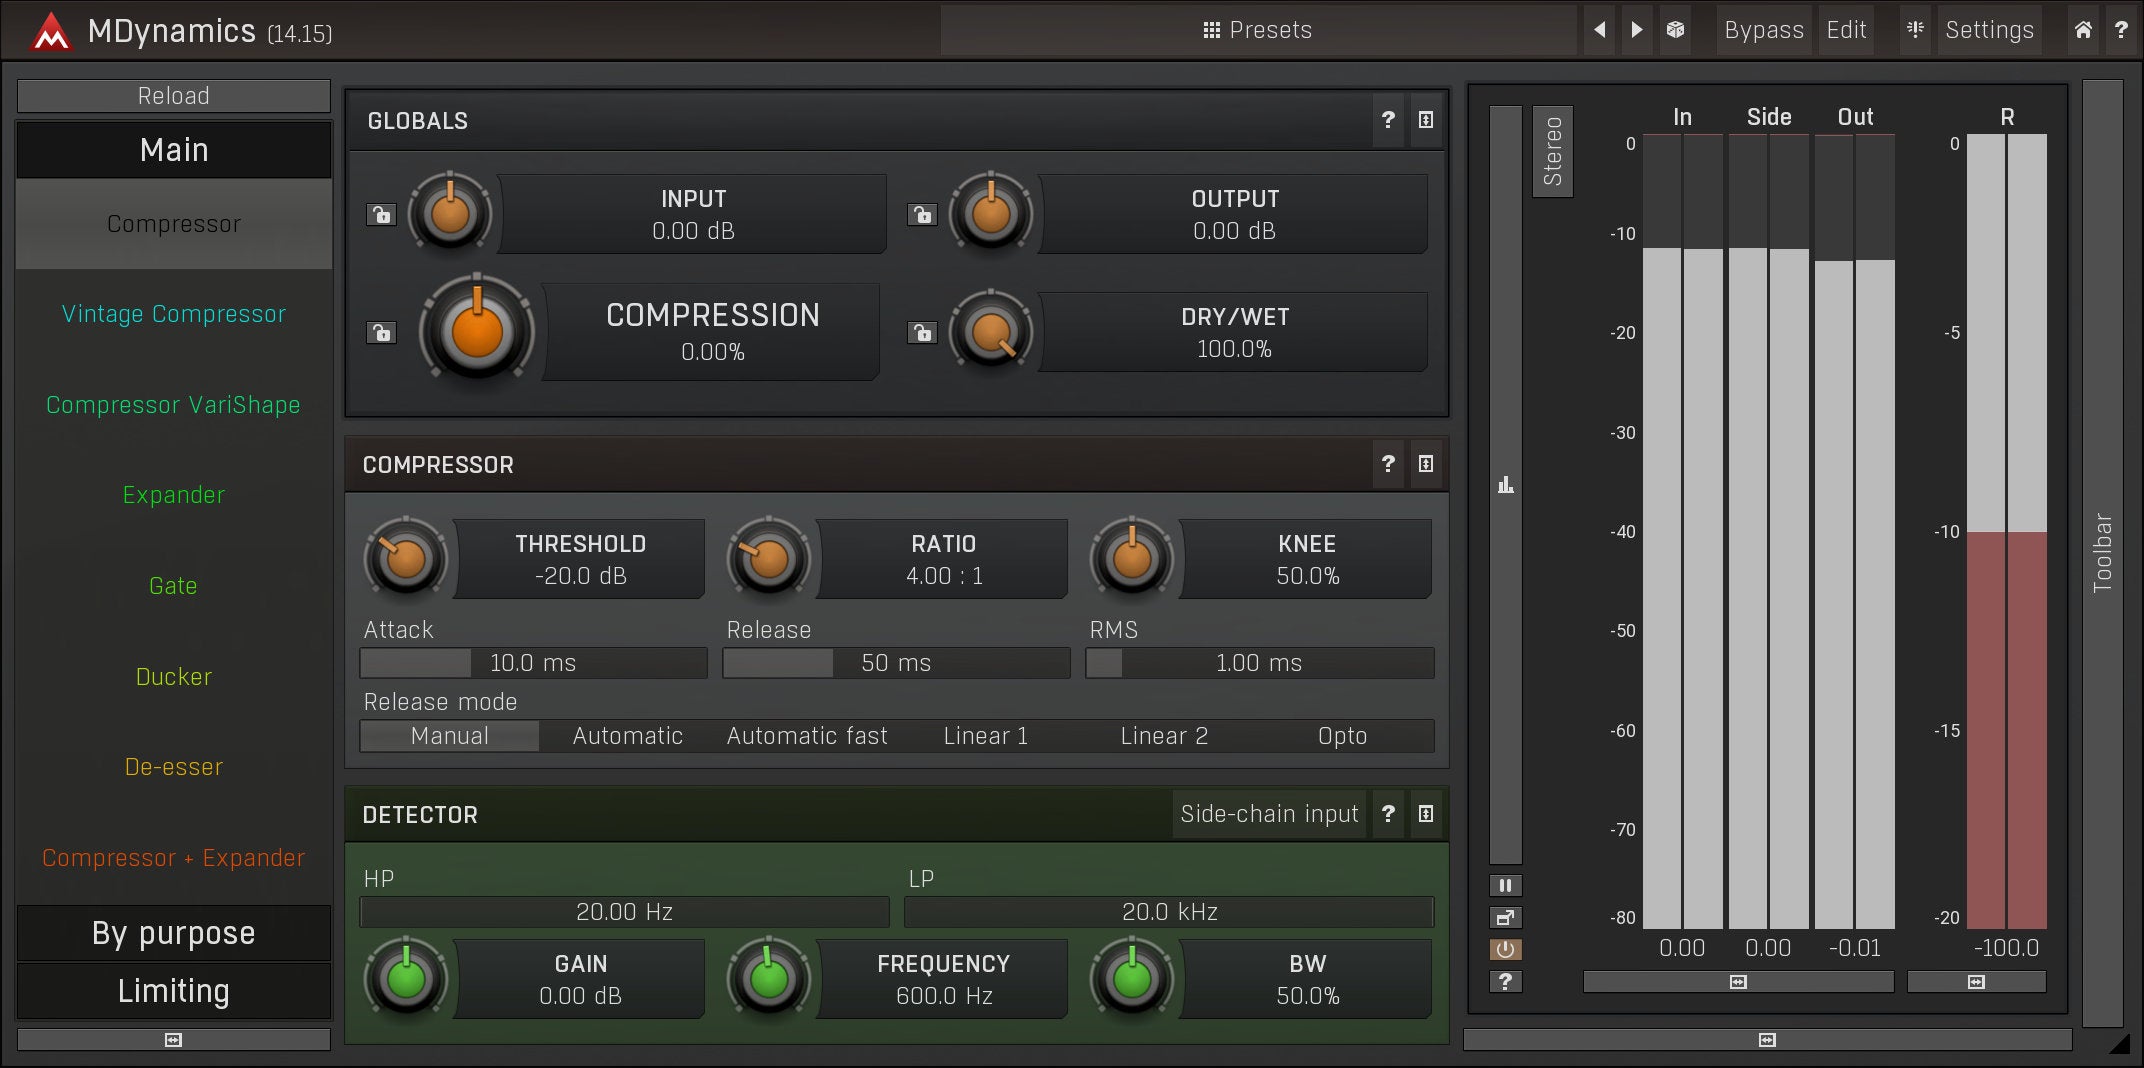Toggle the lock beside Input knob

(381, 214)
